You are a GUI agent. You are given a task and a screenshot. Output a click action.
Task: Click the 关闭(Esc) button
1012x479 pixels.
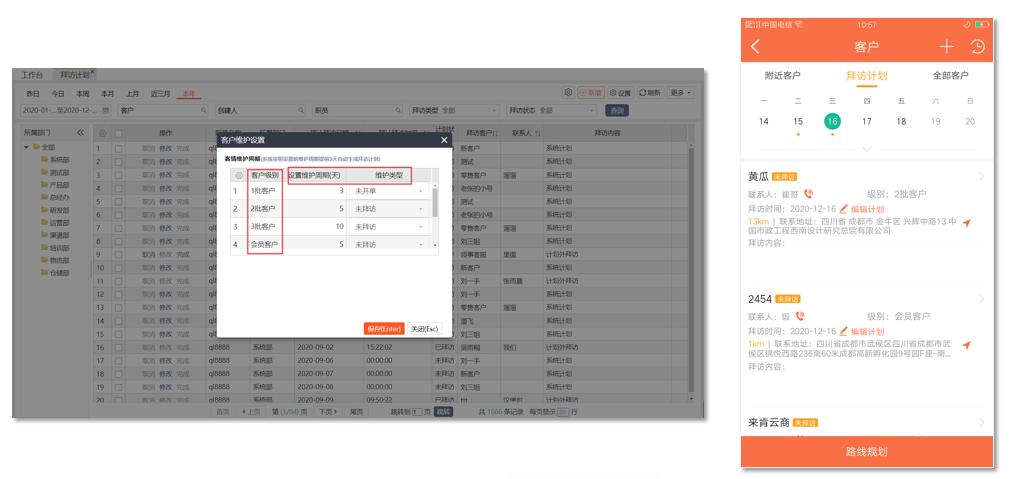424,329
